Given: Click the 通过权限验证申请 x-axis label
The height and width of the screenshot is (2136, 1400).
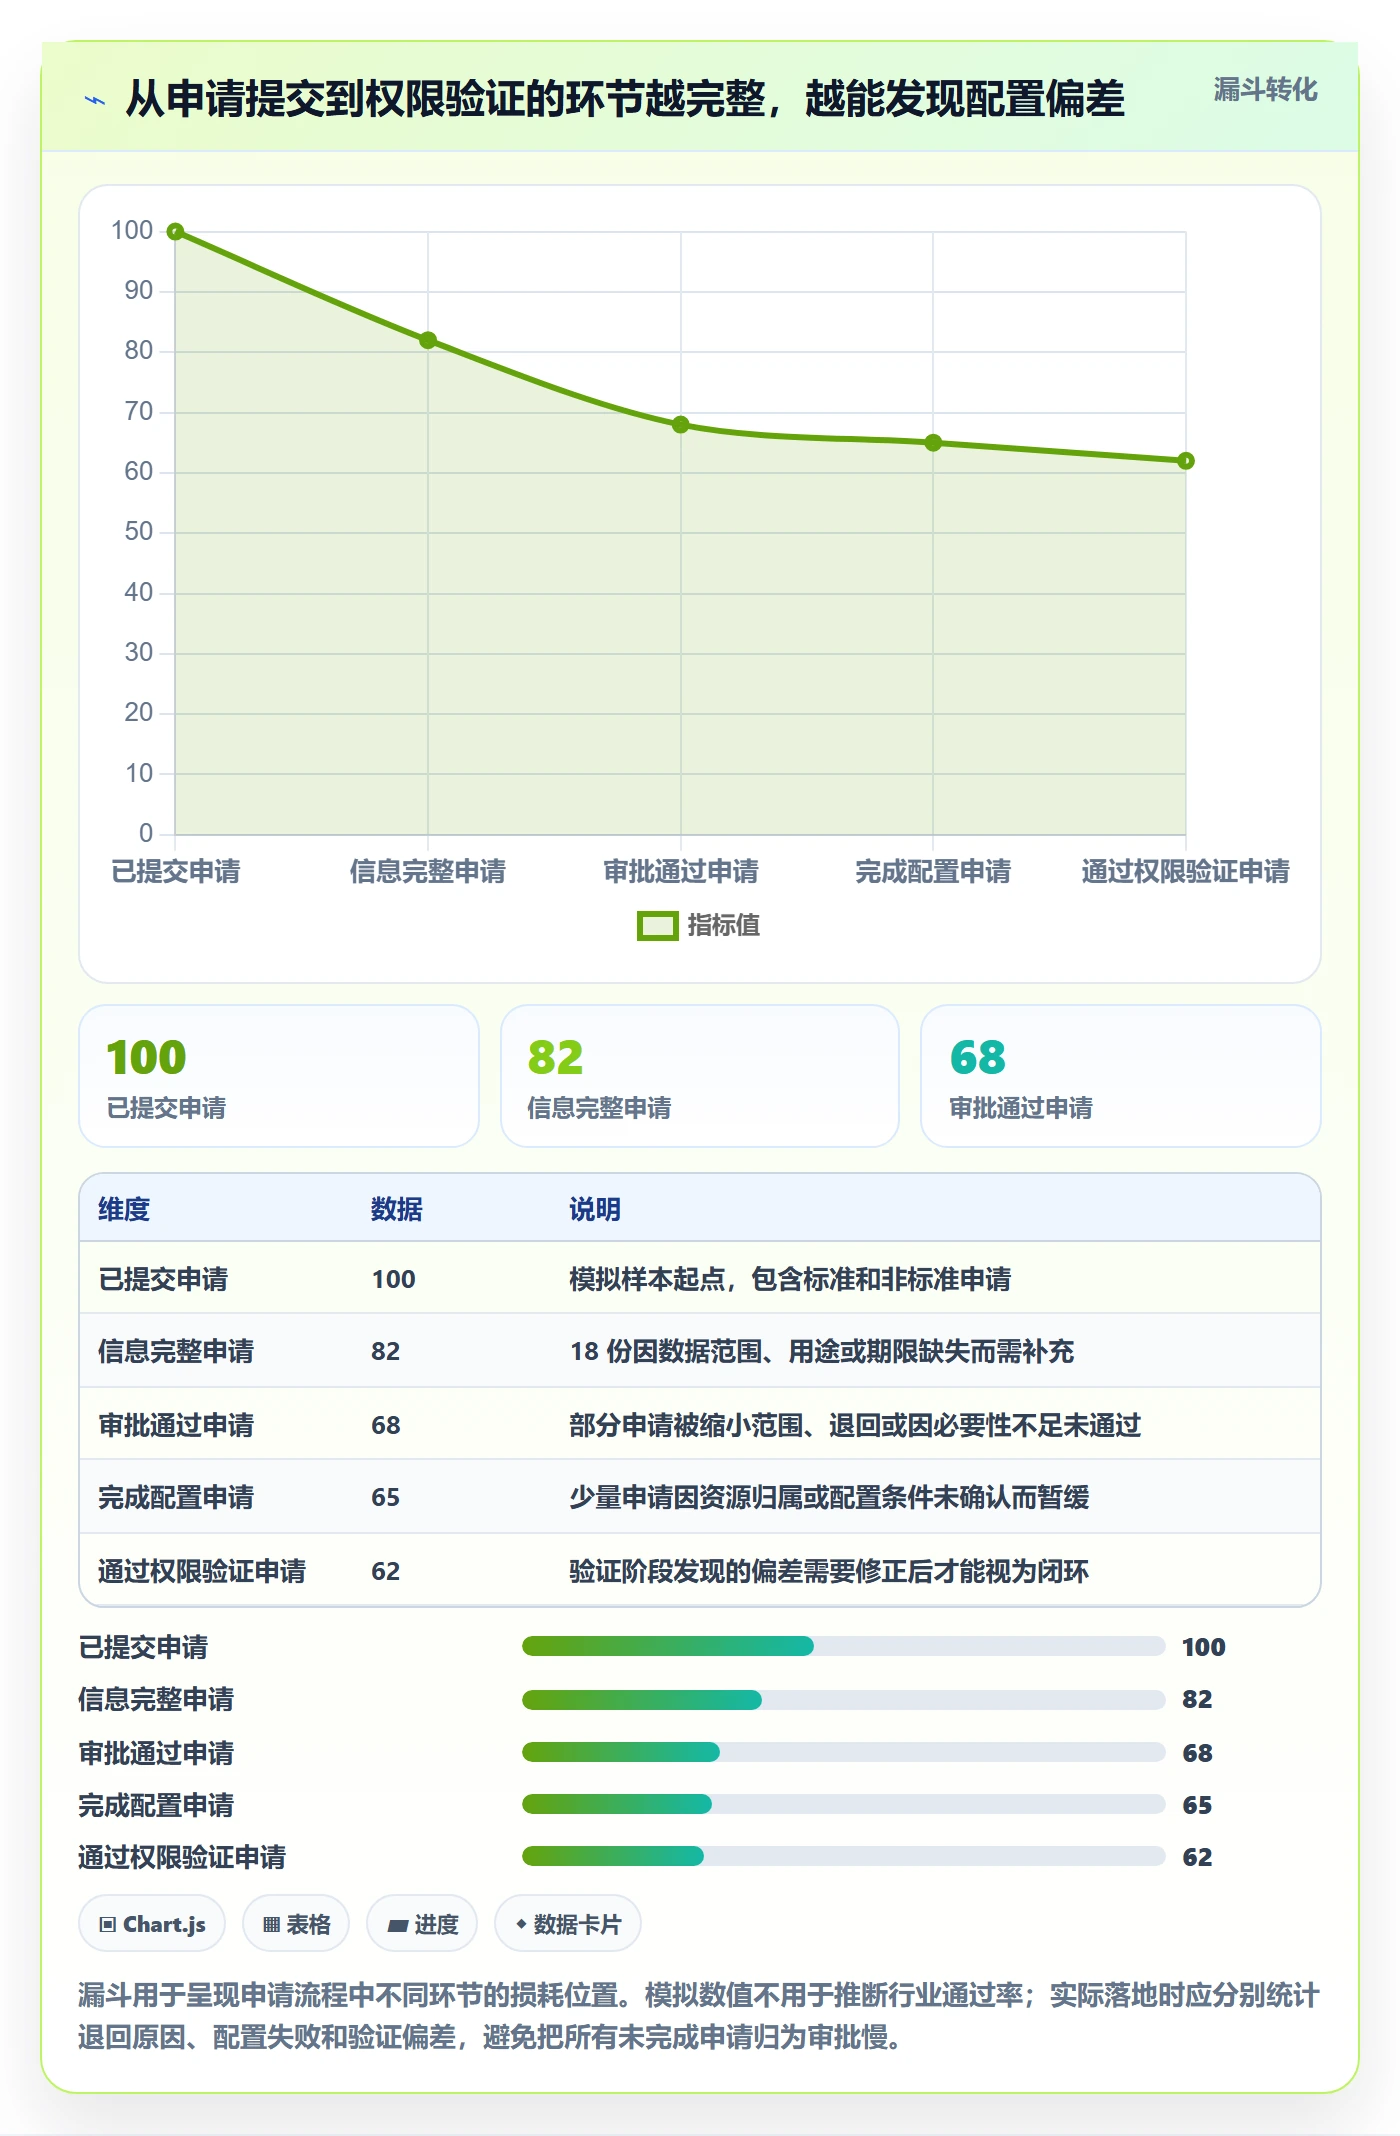Looking at the screenshot, I should pos(1186,871).
